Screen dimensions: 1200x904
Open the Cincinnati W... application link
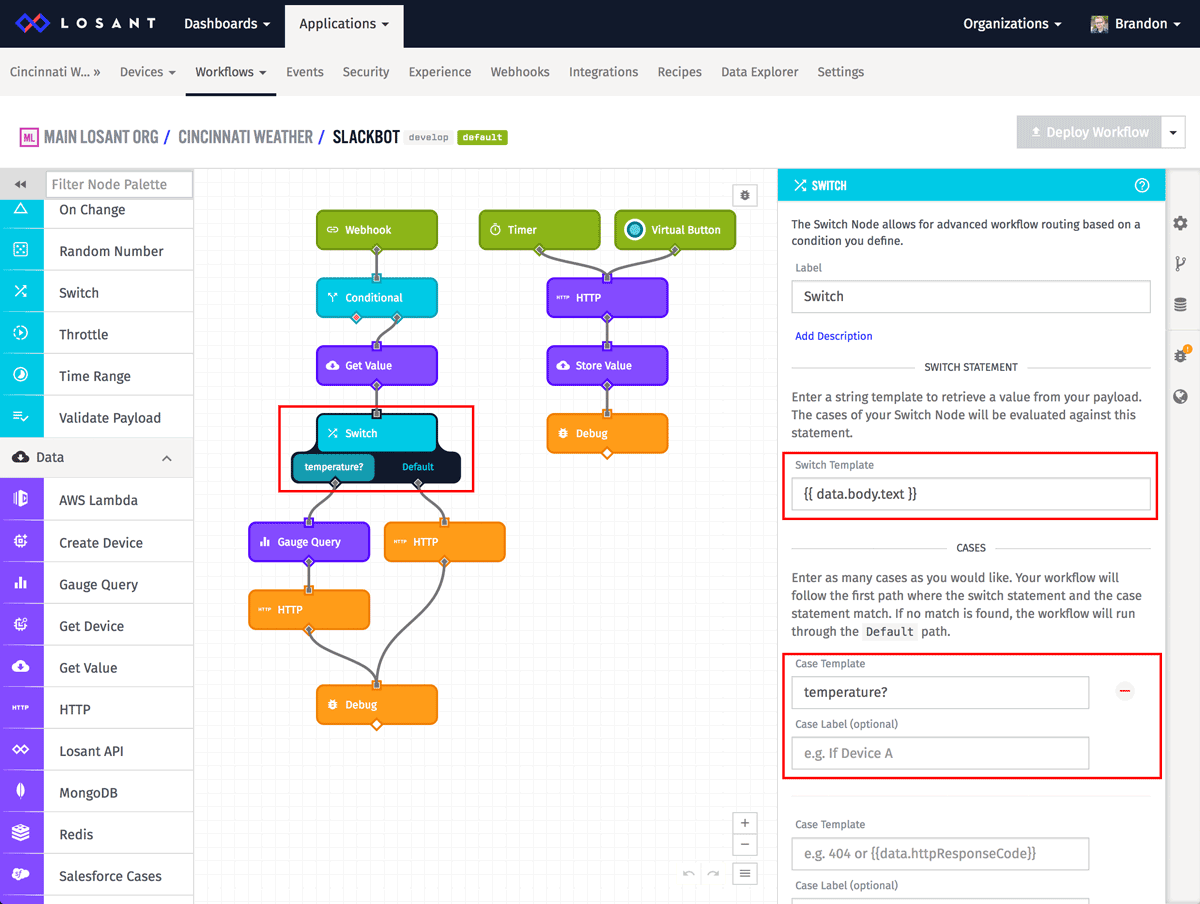(x=55, y=72)
